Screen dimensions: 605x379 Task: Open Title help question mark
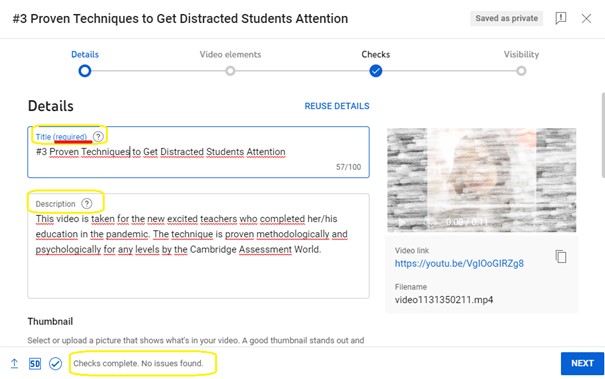[x=98, y=136]
